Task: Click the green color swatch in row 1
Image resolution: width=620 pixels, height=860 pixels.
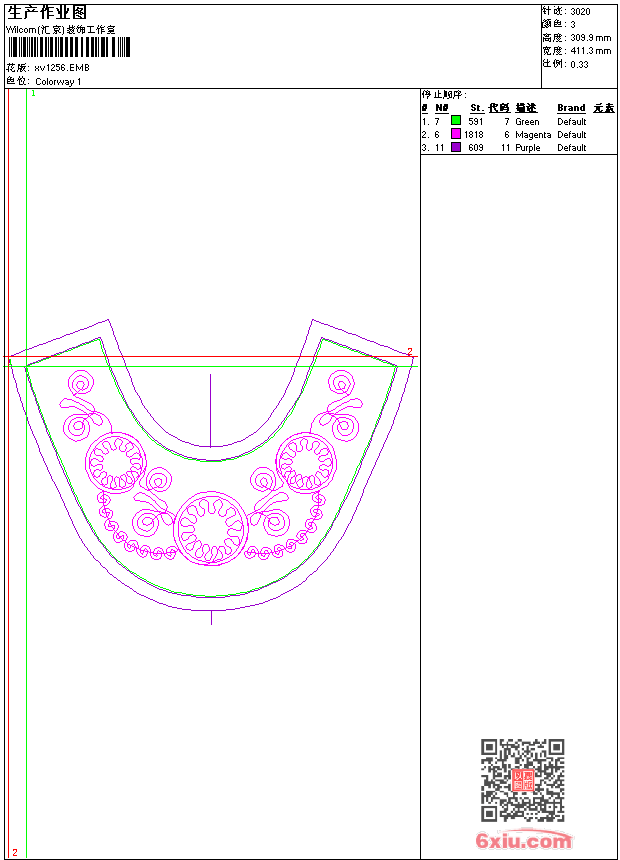Action: pos(455,121)
